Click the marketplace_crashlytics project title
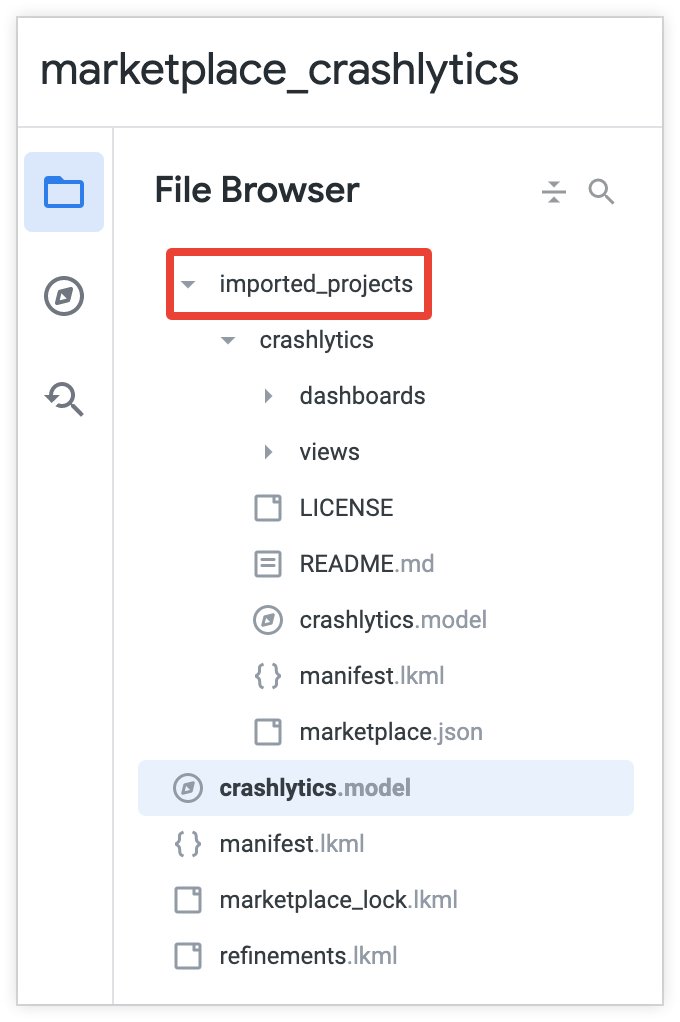 [280, 70]
